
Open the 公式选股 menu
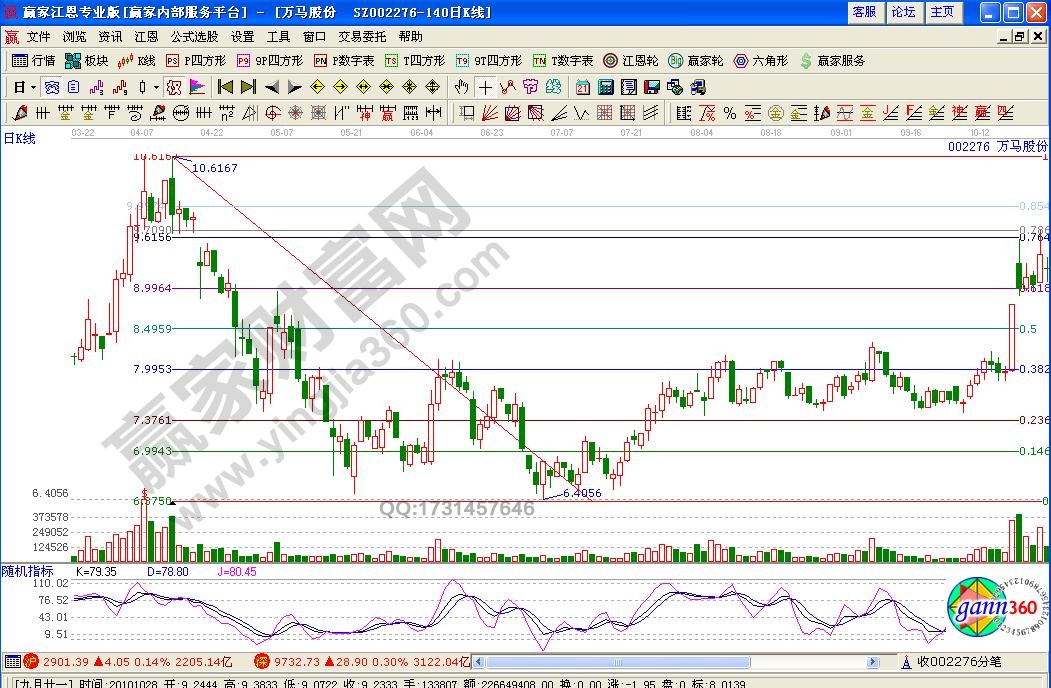point(194,37)
